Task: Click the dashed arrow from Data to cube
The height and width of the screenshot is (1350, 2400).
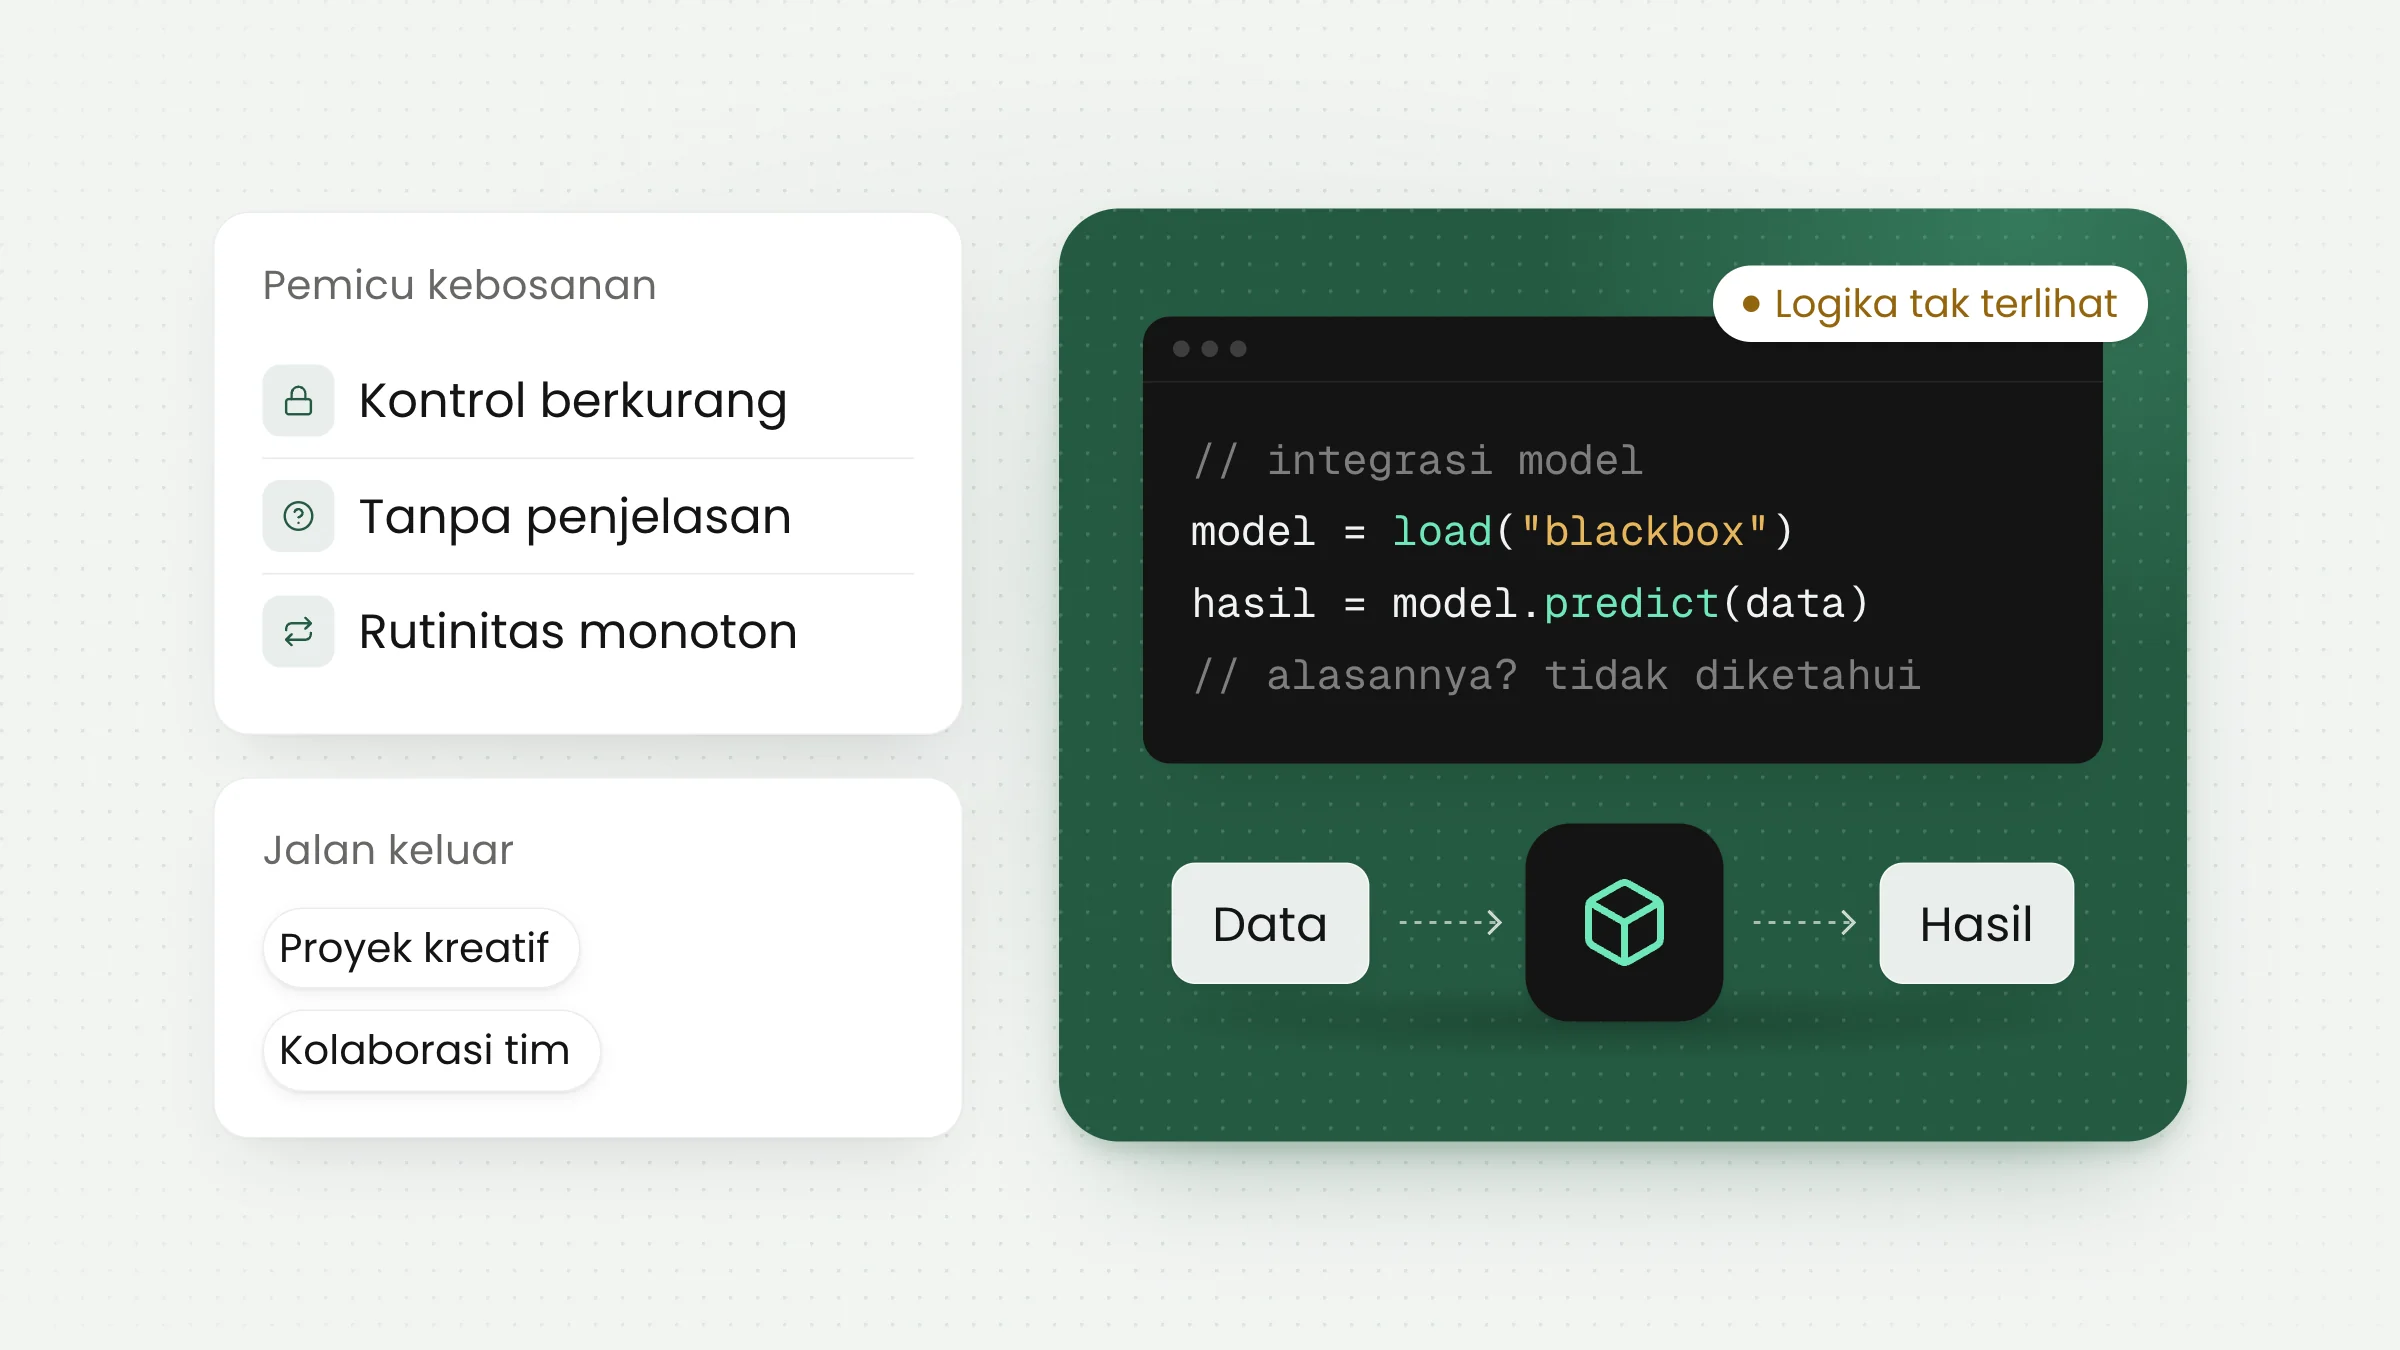Action: (1450, 922)
